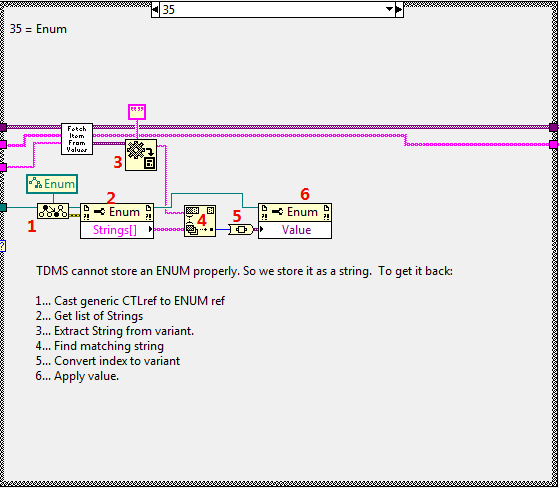Viewport: 559px width, 488px height.
Task: Select the Variant To Data node
Action: [141, 155]
